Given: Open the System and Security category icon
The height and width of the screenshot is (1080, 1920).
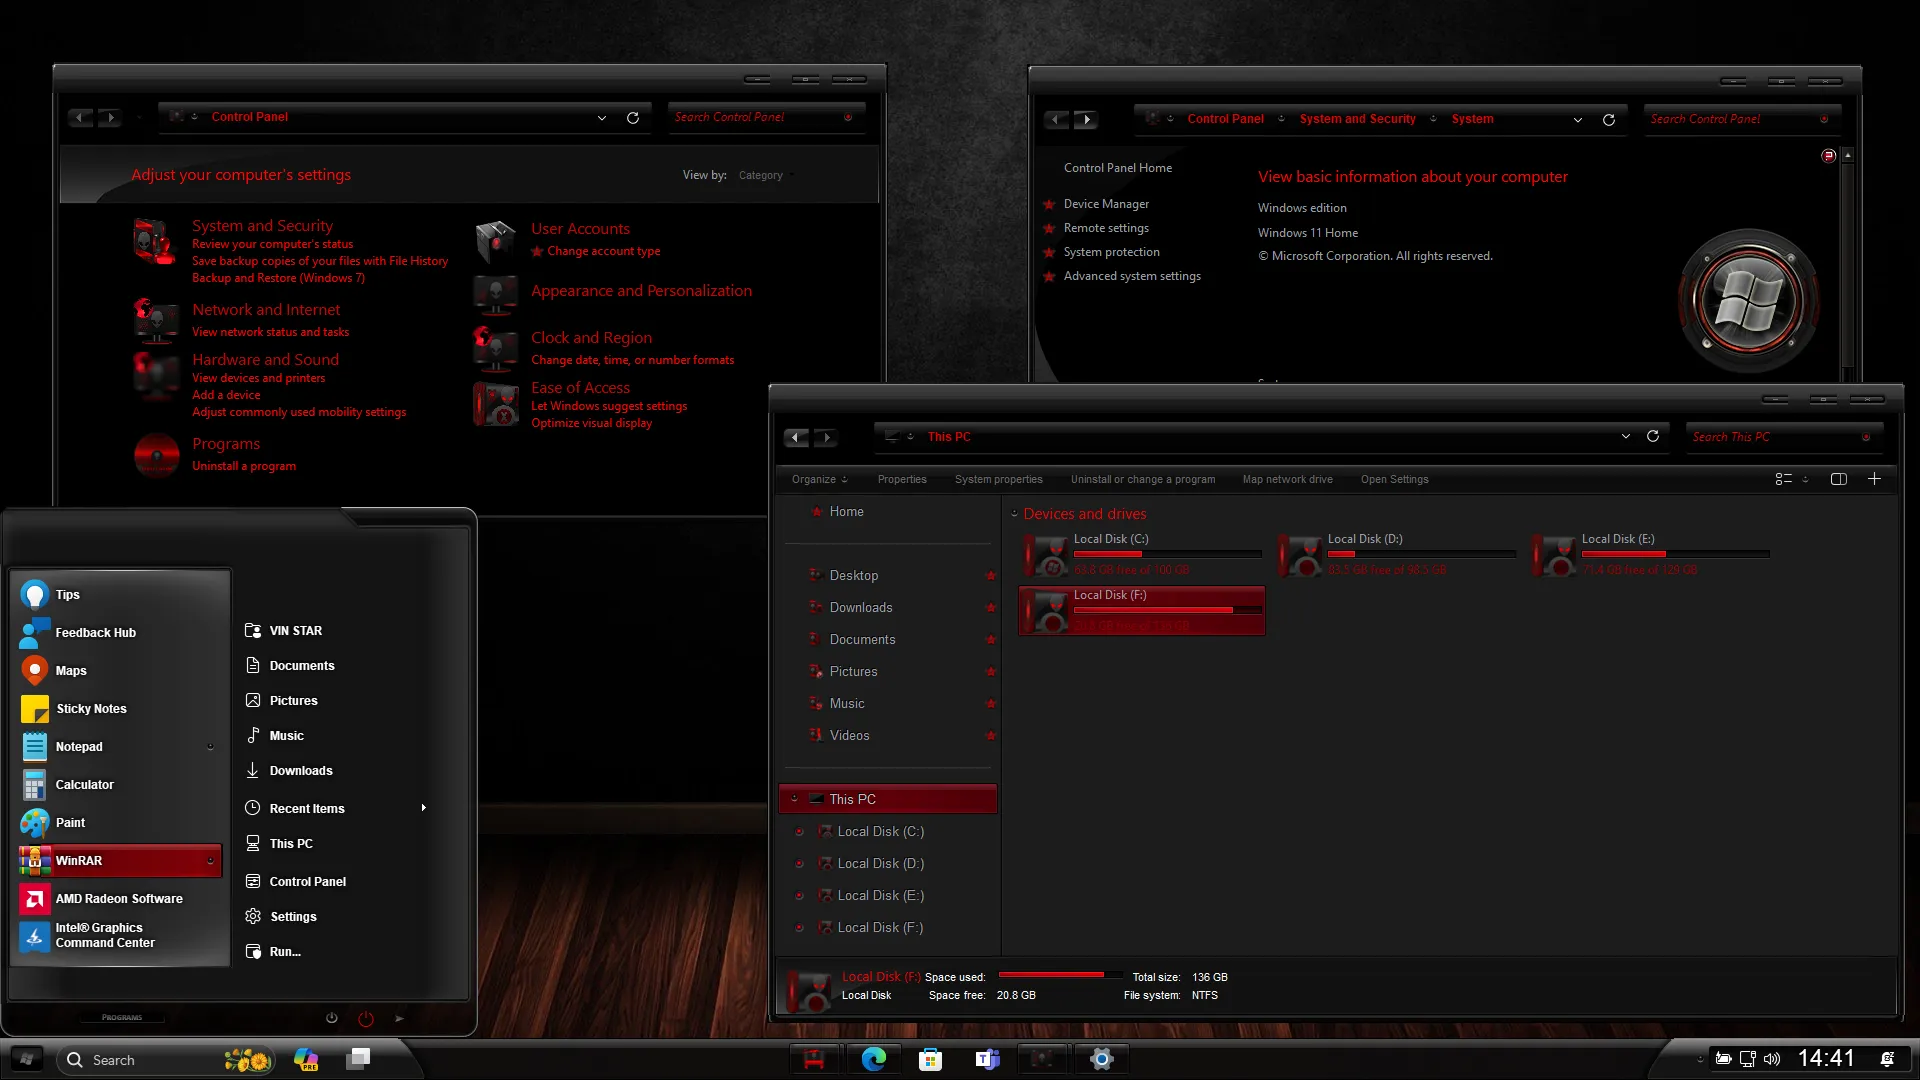Looking at the screenshot, I should [x=155, y=241].
